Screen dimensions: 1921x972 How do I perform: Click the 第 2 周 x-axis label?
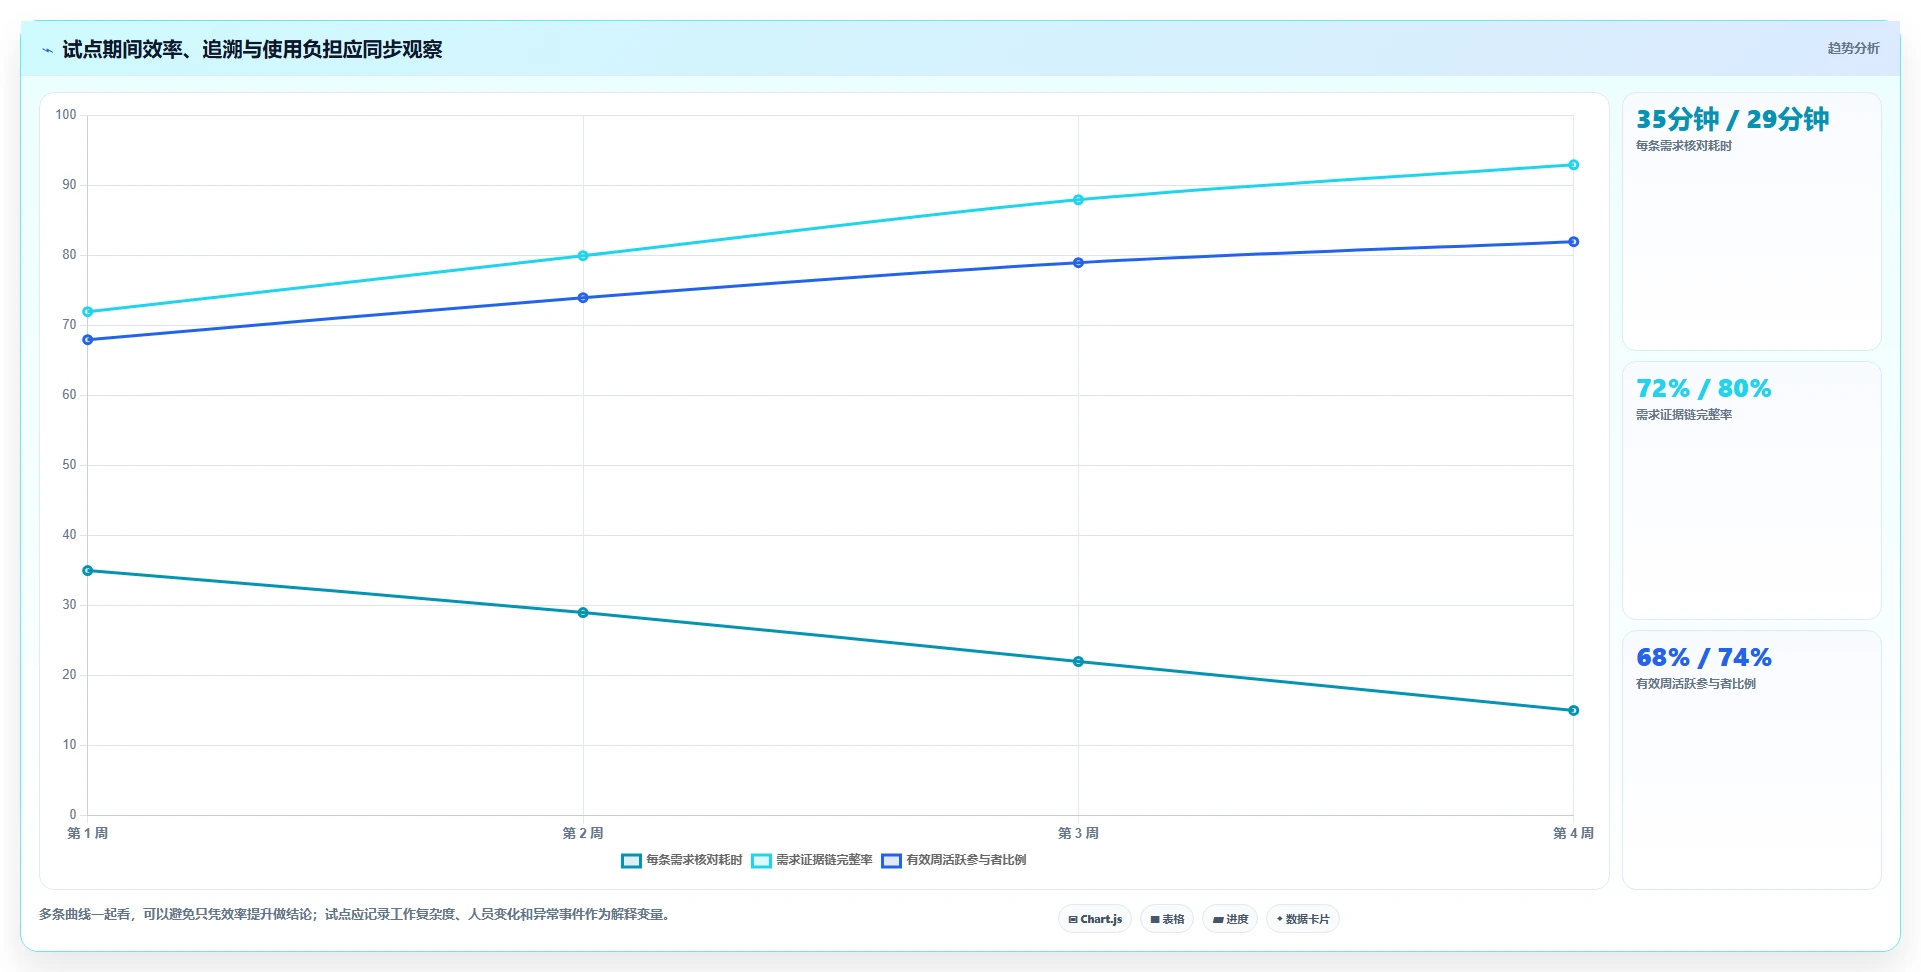(x=583, y=833)
